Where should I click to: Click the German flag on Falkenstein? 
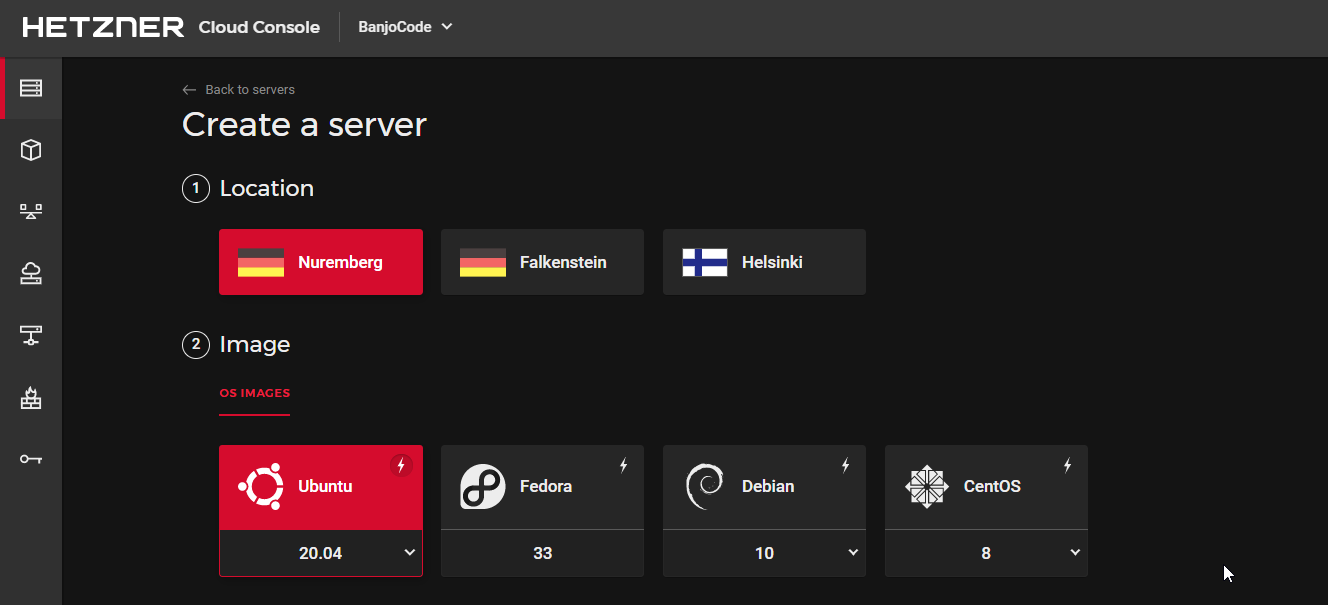483,263
